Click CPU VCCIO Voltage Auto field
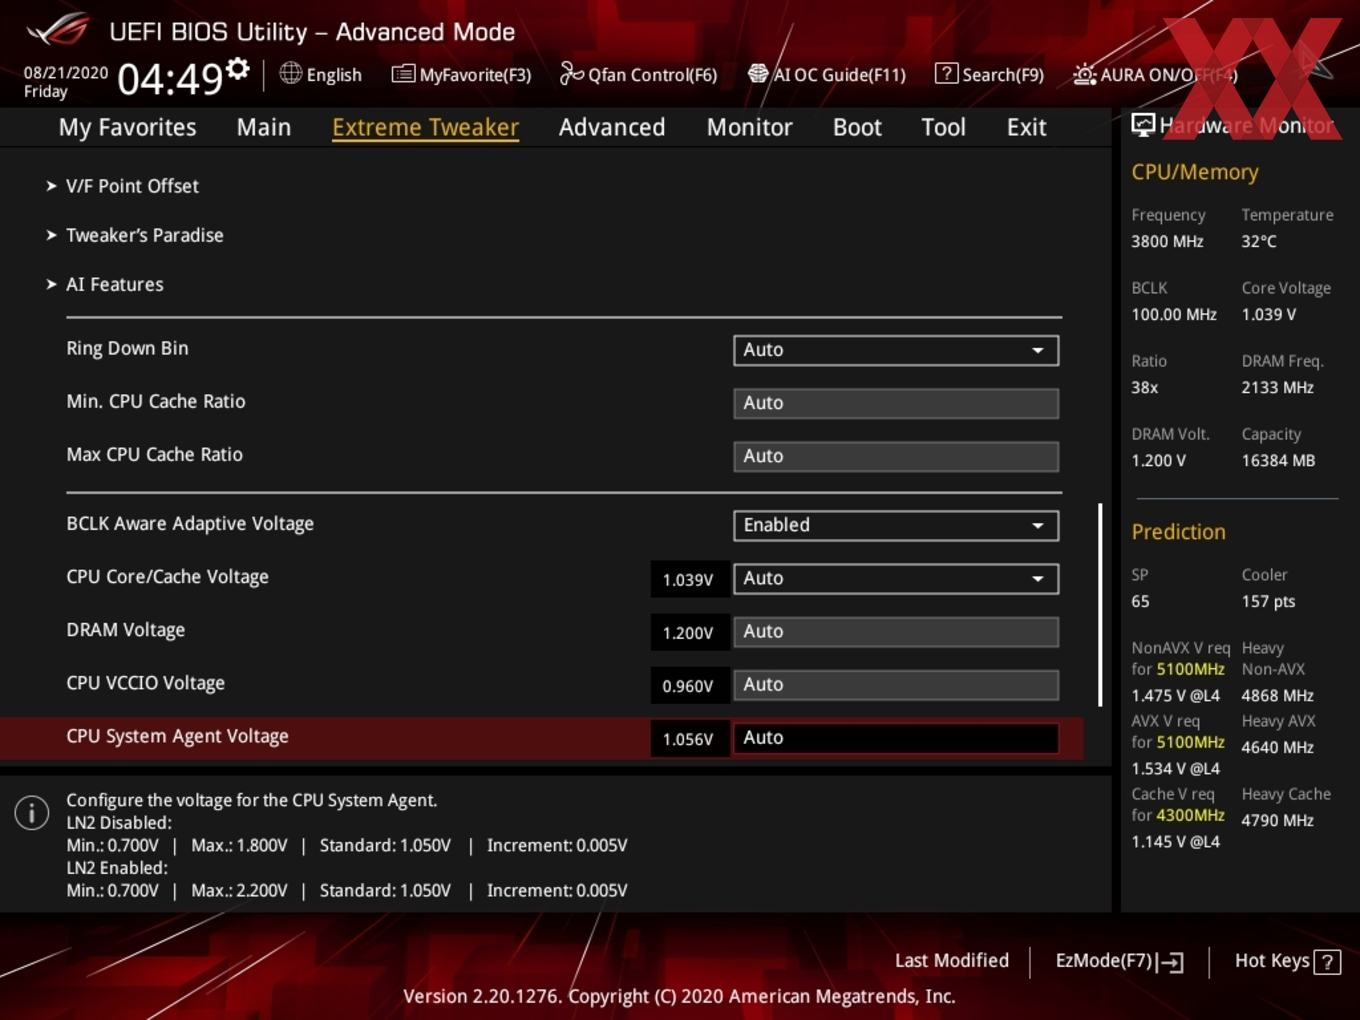The height and width of the screenshot is (1020, 1360). (x=896, y=685)
